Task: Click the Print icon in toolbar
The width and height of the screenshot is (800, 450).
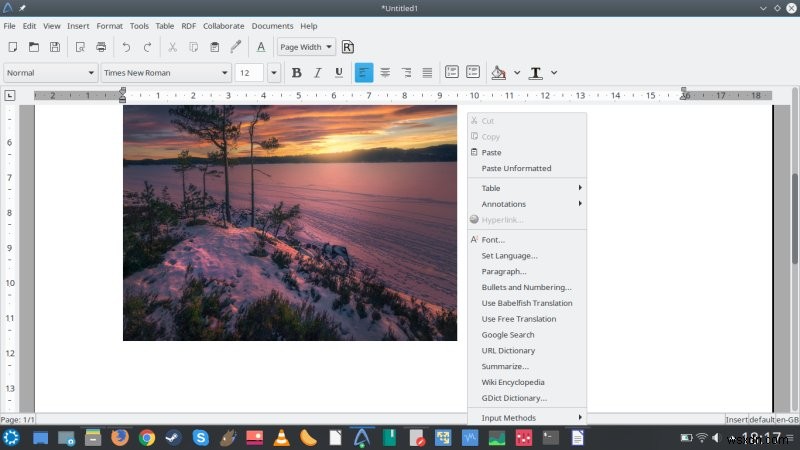Action: pyautogui.click(x=101, y=47)
